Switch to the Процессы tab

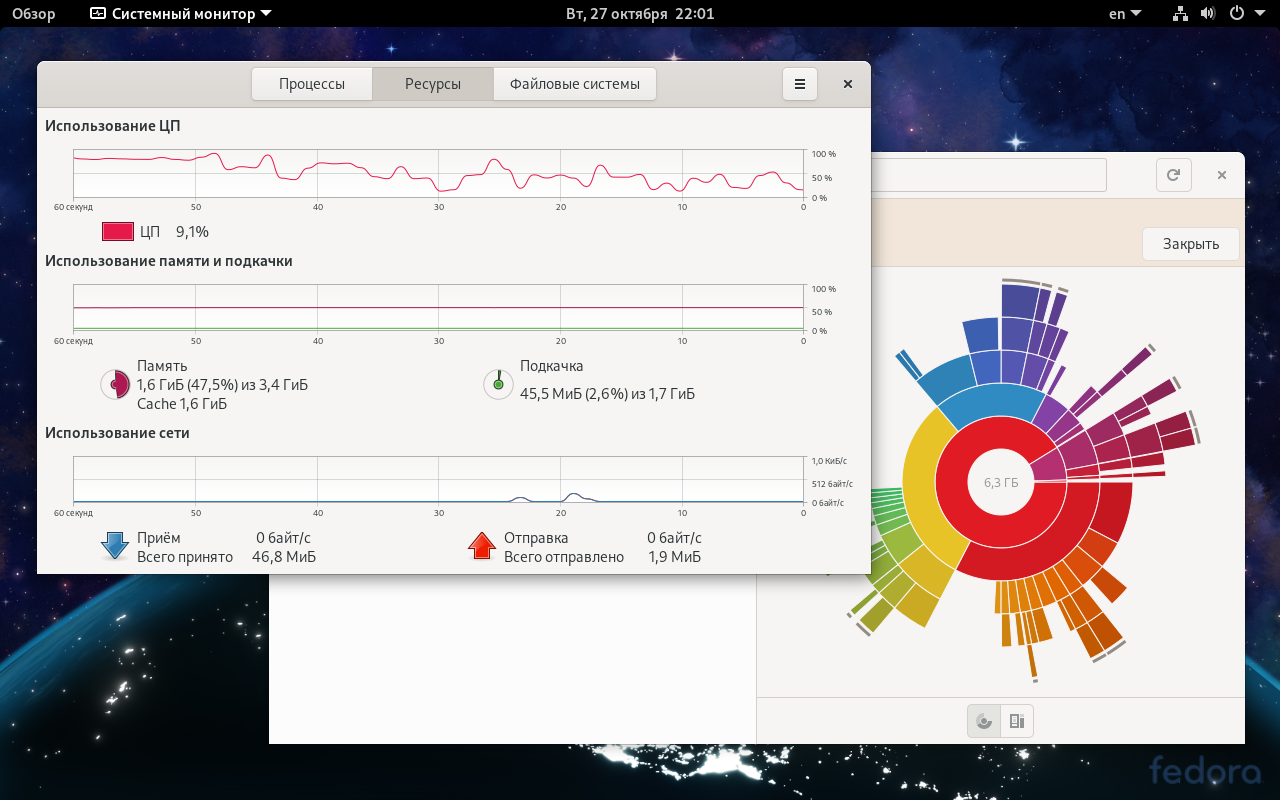311,84
